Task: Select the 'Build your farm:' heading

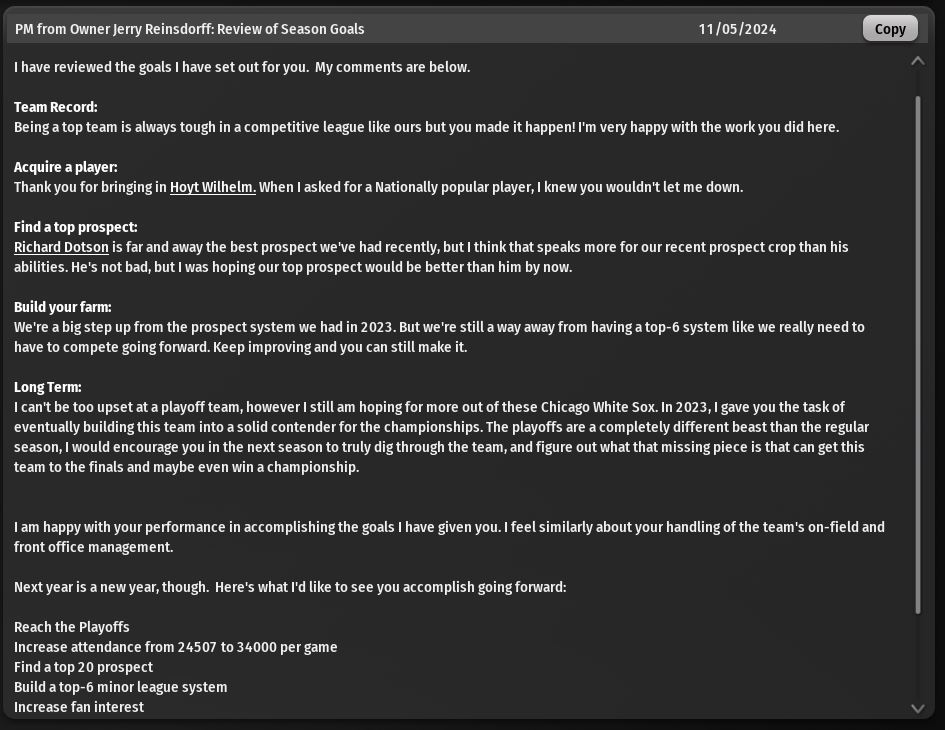Action: pos(63,307)
